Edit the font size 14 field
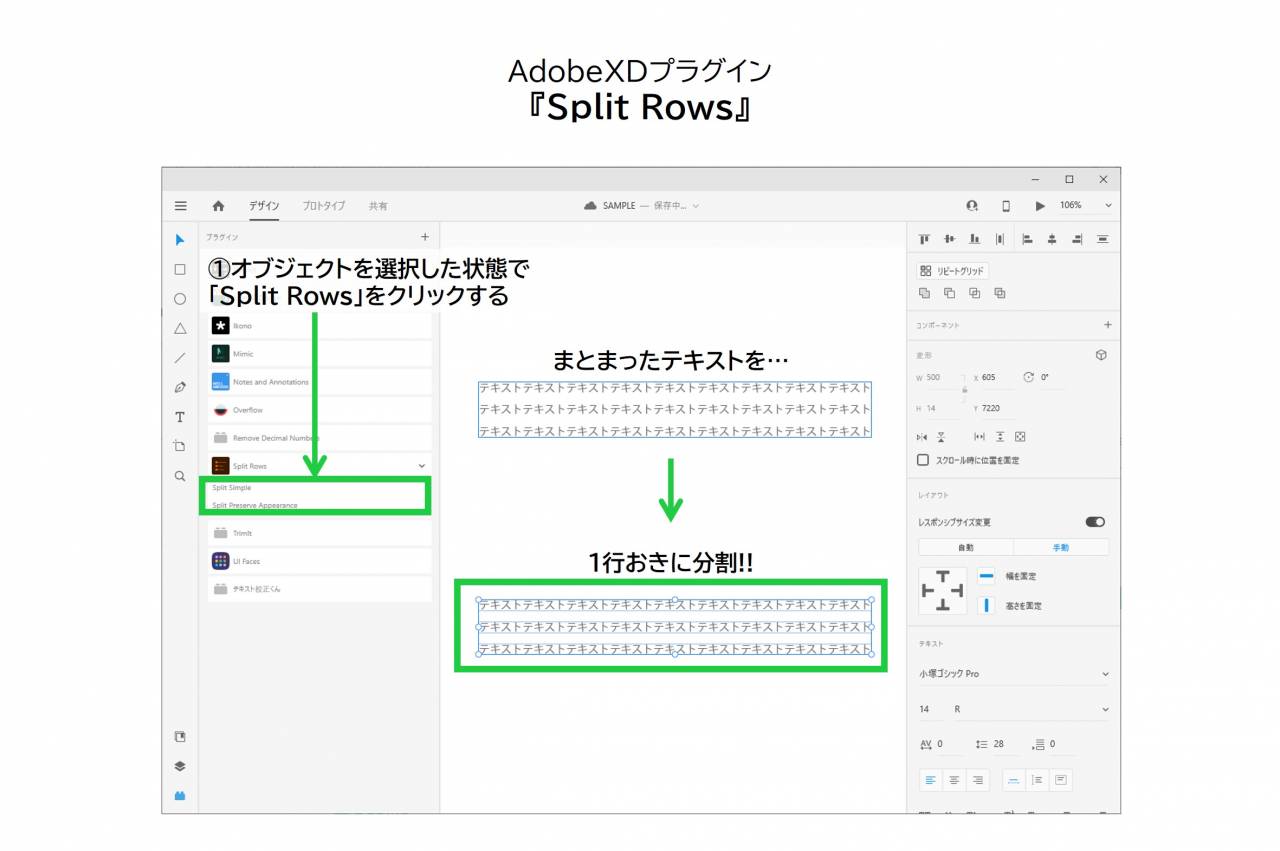This screenshot has width=1280, height=851. point(930,709)
